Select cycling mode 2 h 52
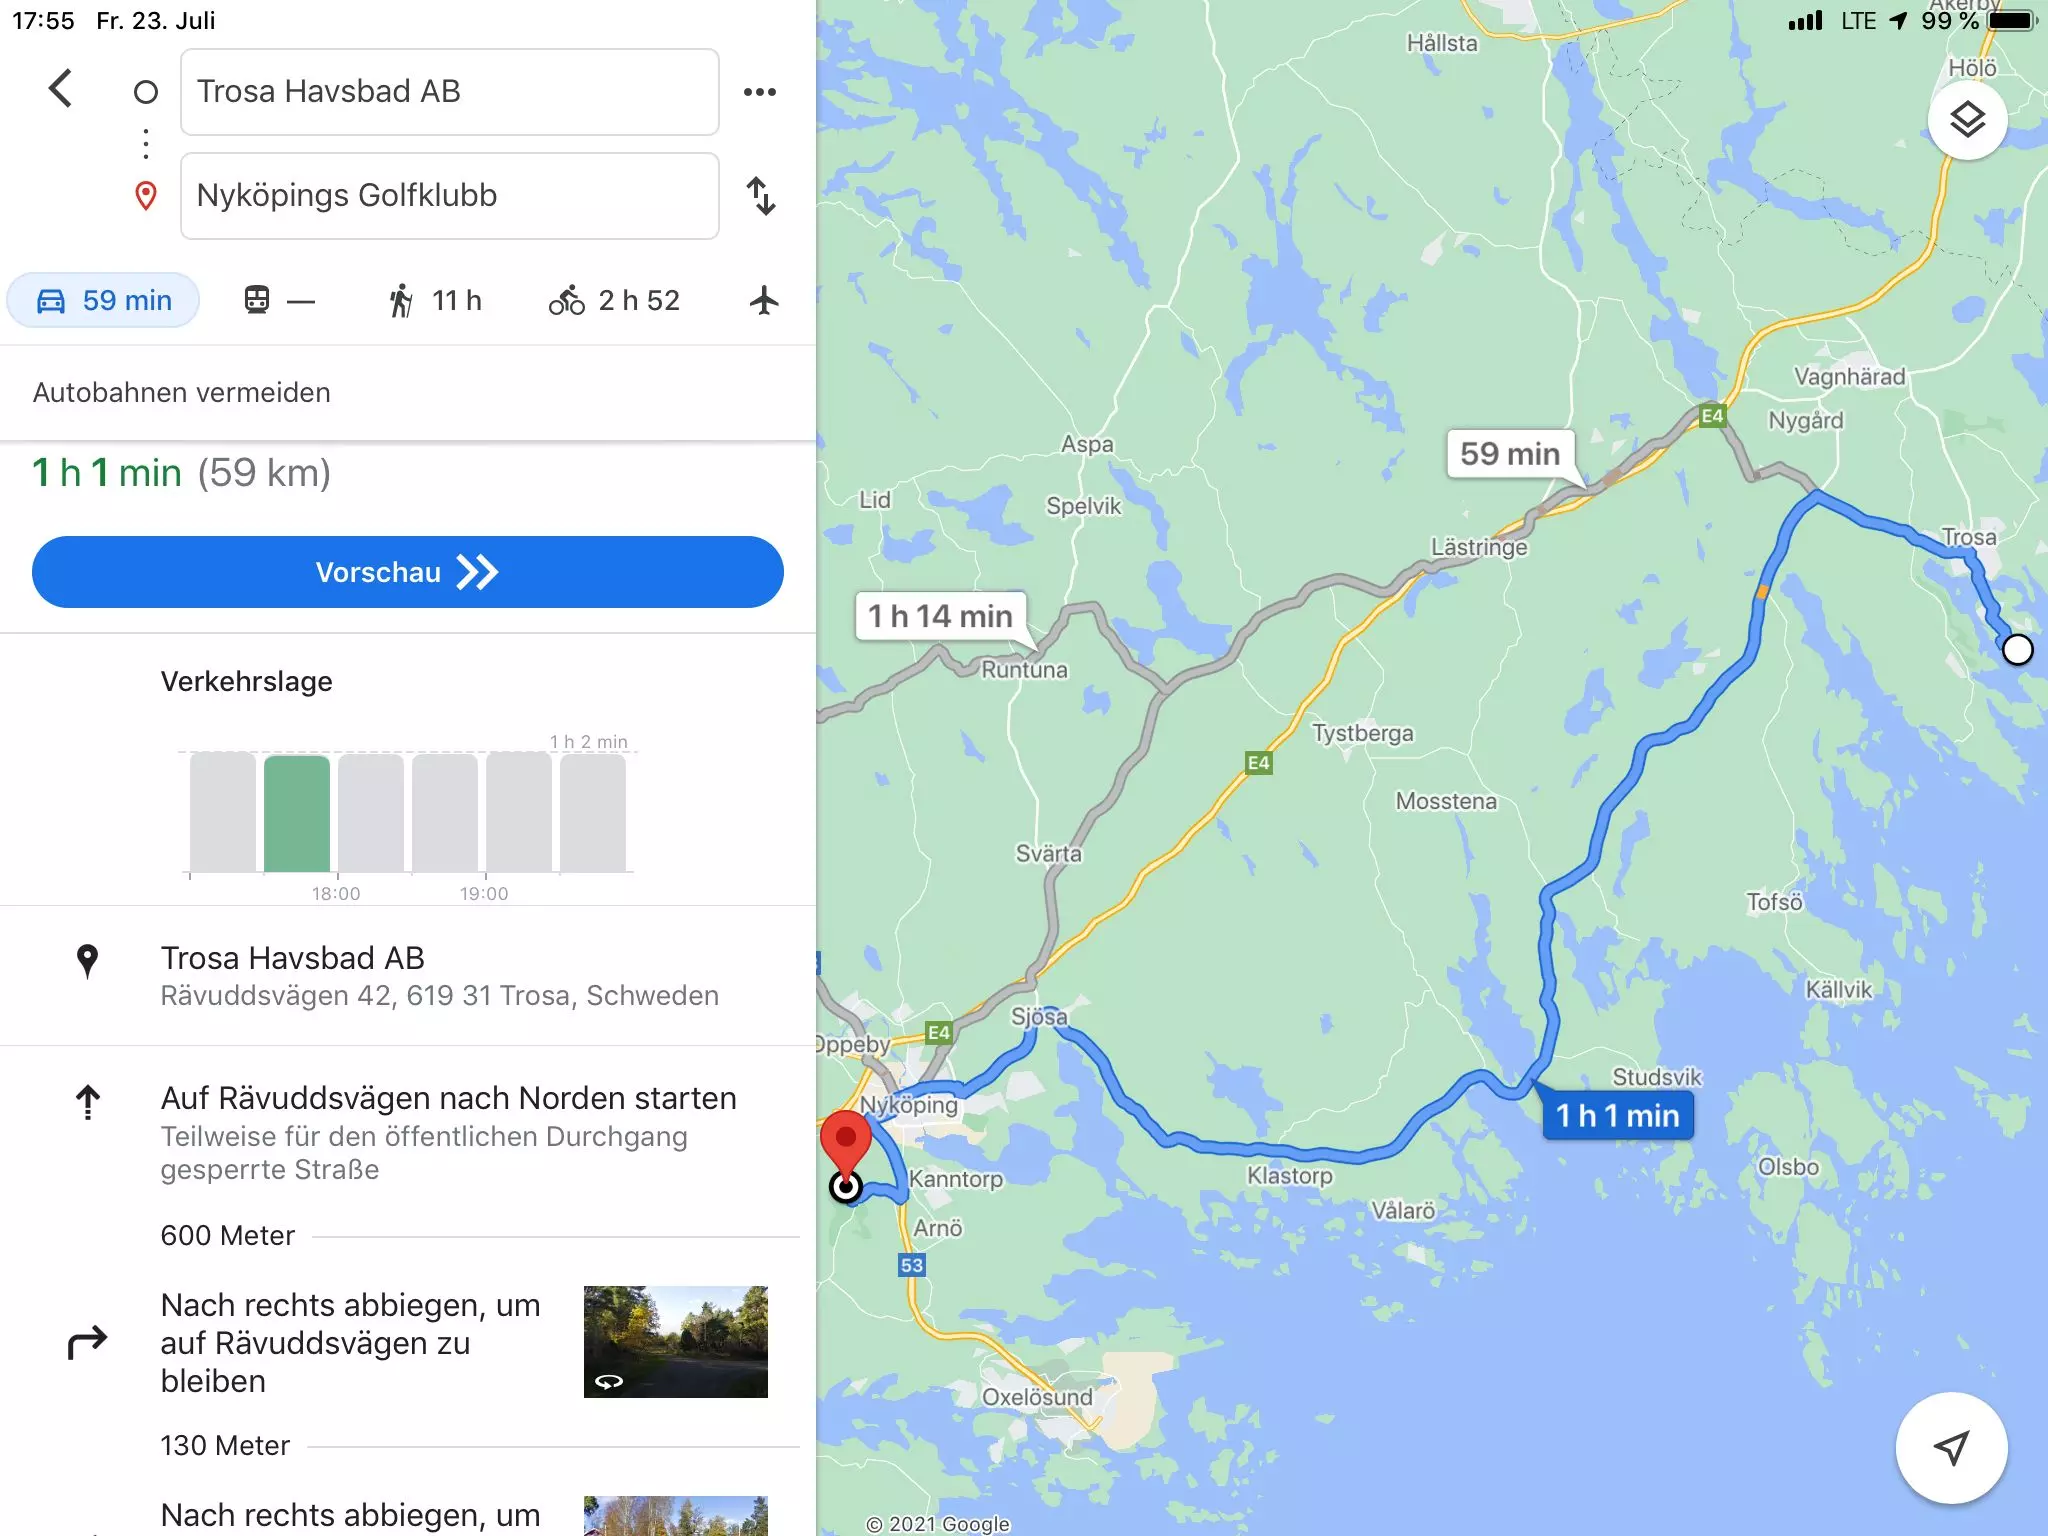The image size is (2048, 1536). [x=614, y=300]
